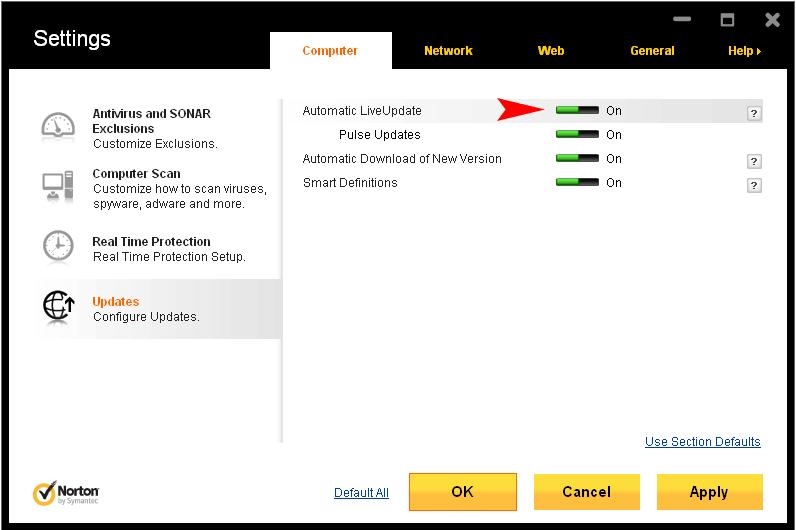Viewport: 796px width, 530px height.
Task: Open help for Smart Definitions
Action: pyautogui.click(x=754, y=185)
